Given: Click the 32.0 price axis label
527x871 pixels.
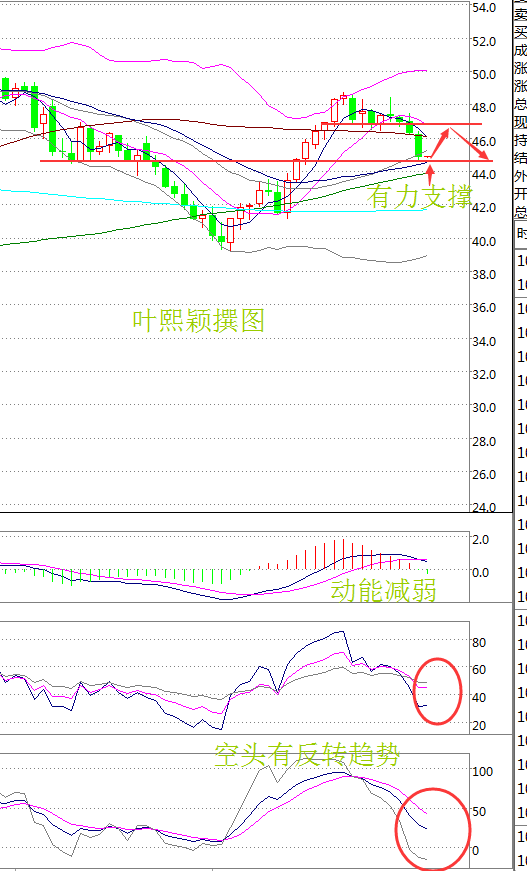Looking at the screenshot, I should coord(484,374).
